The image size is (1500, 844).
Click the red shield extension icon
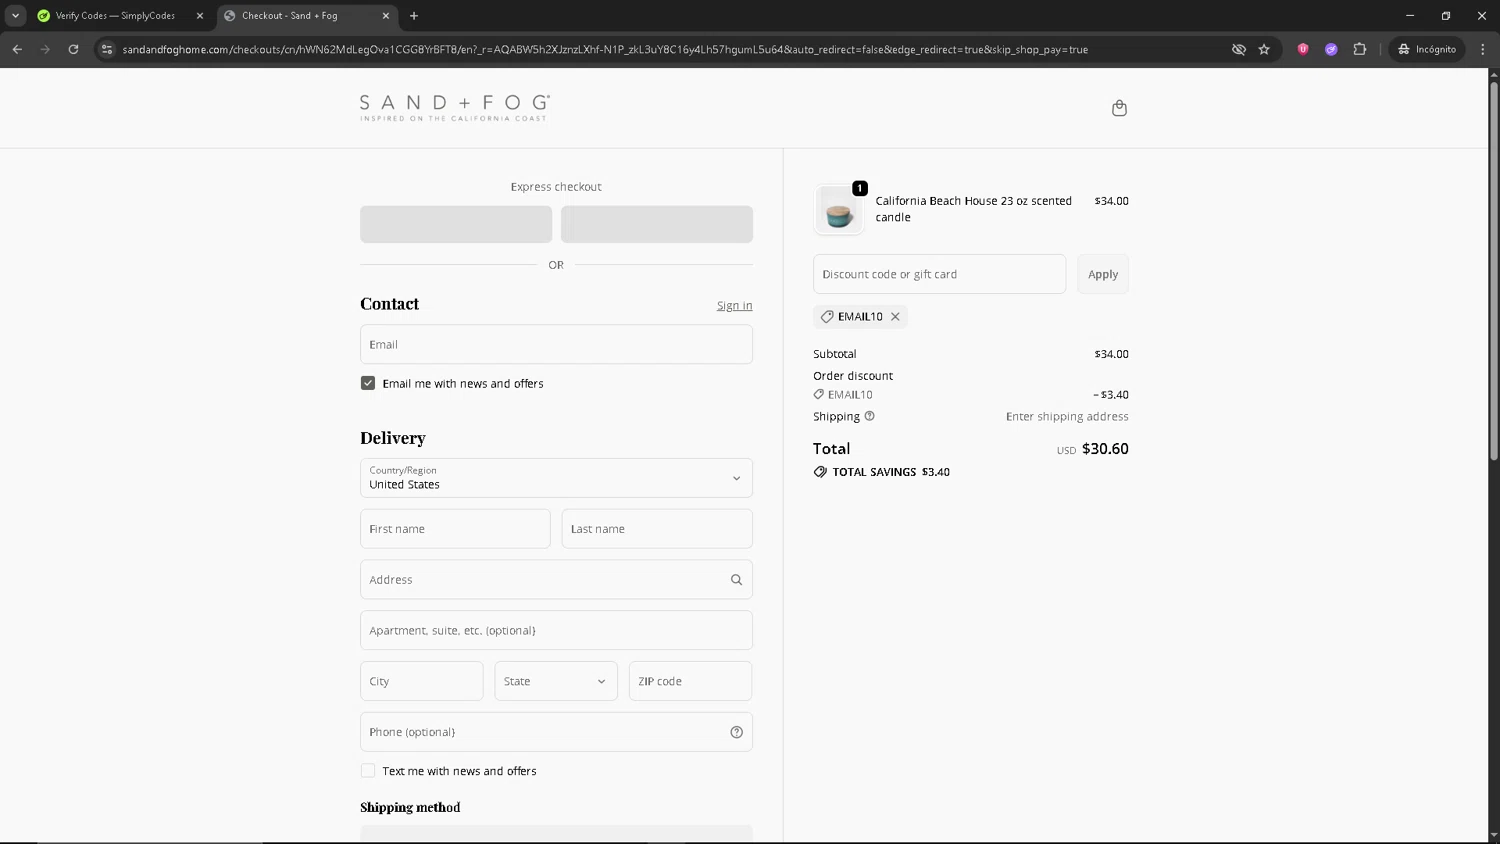(x=1303, y=49)
